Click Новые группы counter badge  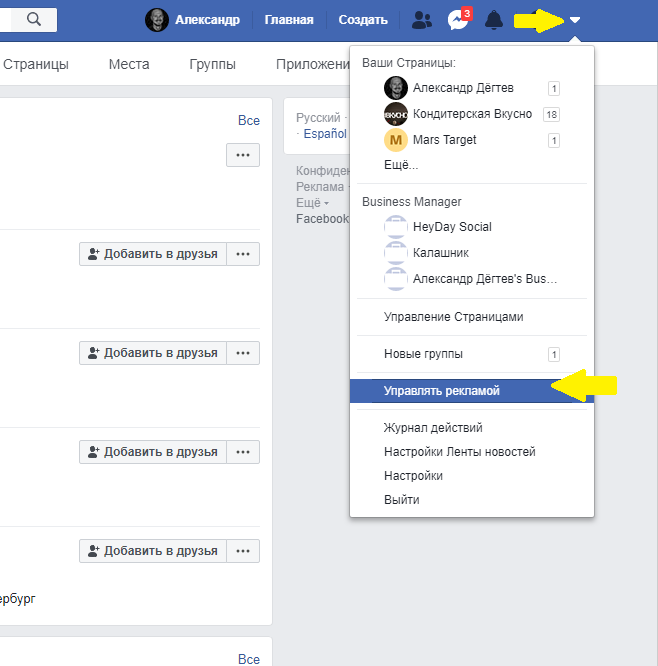(x=554, y=354)
